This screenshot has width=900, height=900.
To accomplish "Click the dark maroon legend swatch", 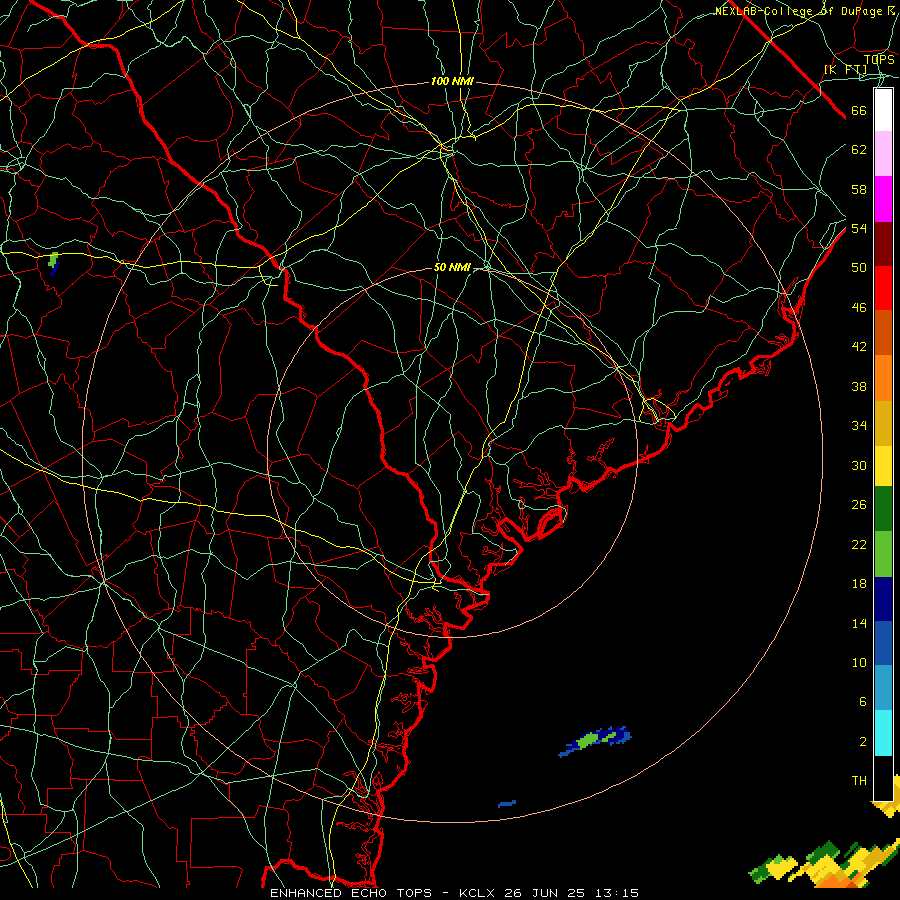I will (883, 244).
